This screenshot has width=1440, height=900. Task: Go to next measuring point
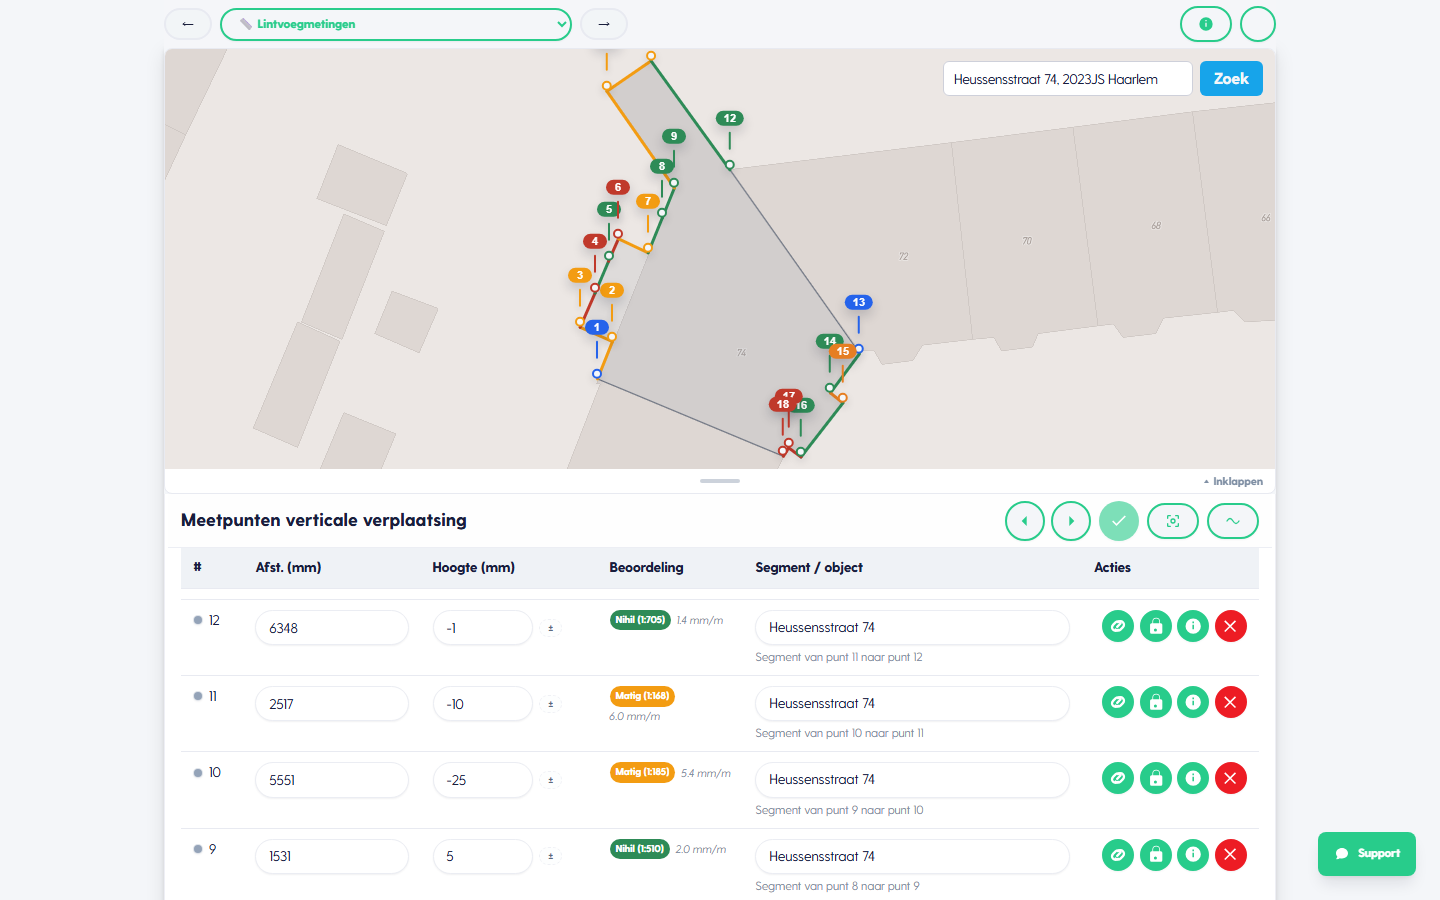tap(1071, 521)
